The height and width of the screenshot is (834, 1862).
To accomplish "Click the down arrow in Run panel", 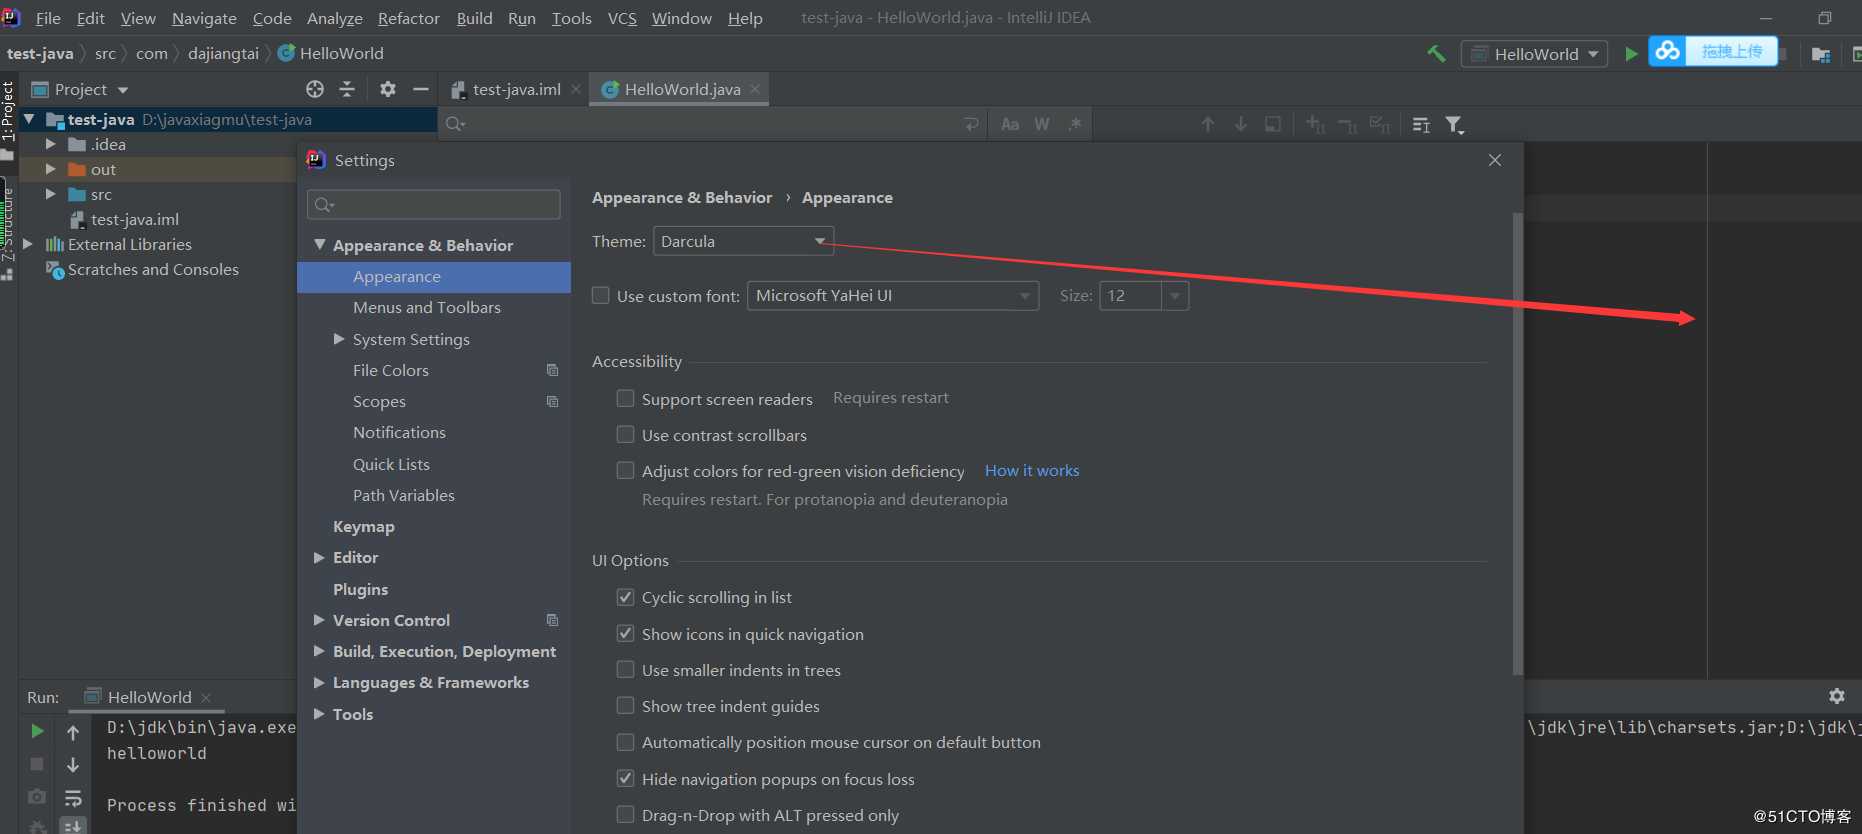I will pyautogui.click(x=73, y=765).
